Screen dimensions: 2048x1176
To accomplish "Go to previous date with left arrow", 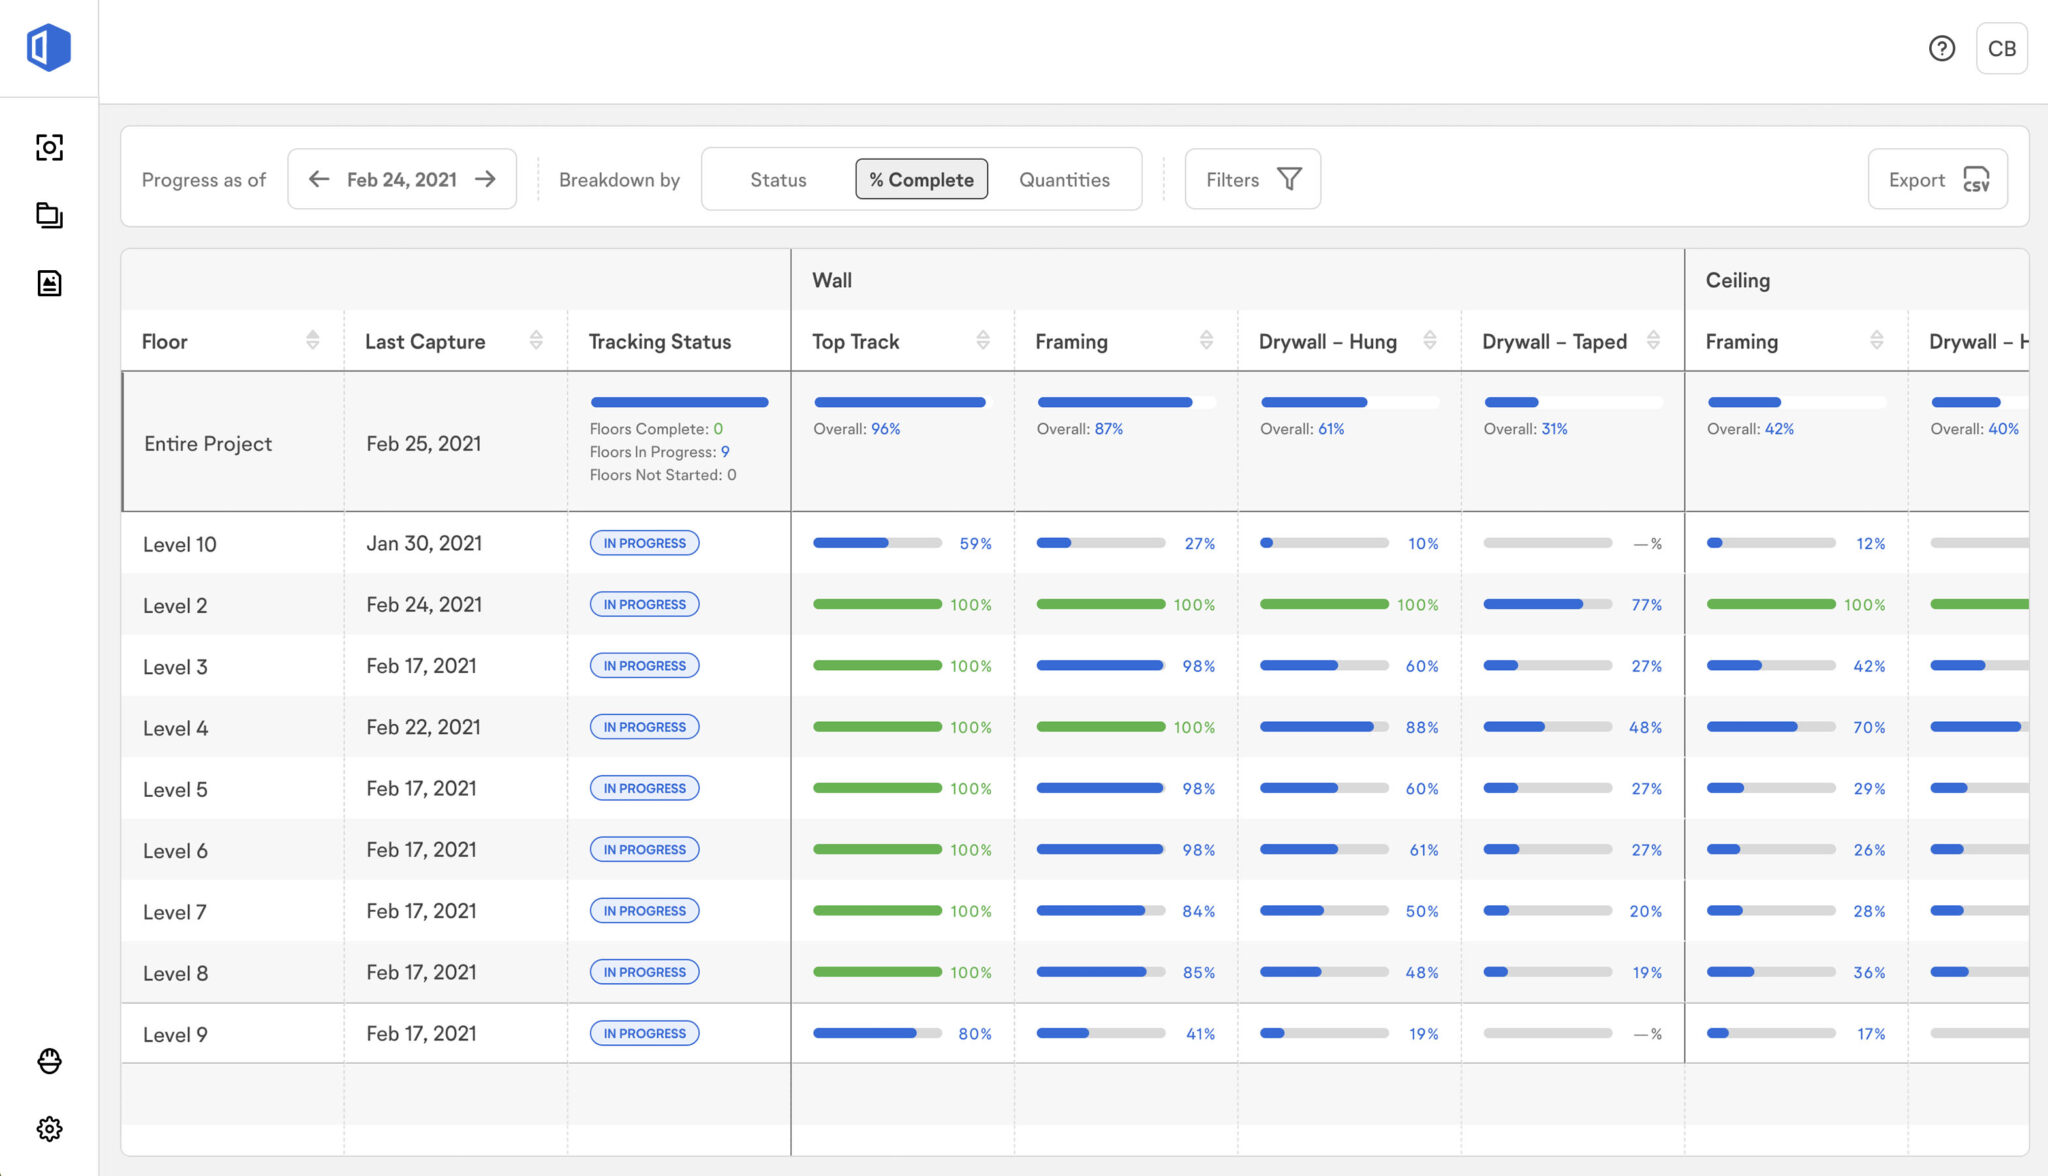I will pos(319,179).
